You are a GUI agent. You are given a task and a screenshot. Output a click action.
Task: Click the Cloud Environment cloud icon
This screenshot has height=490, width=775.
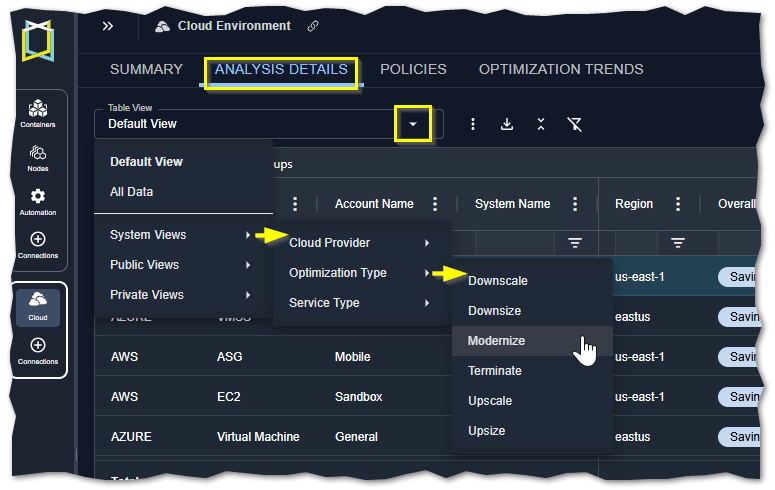pyautogui.click(x=162, y=26)
